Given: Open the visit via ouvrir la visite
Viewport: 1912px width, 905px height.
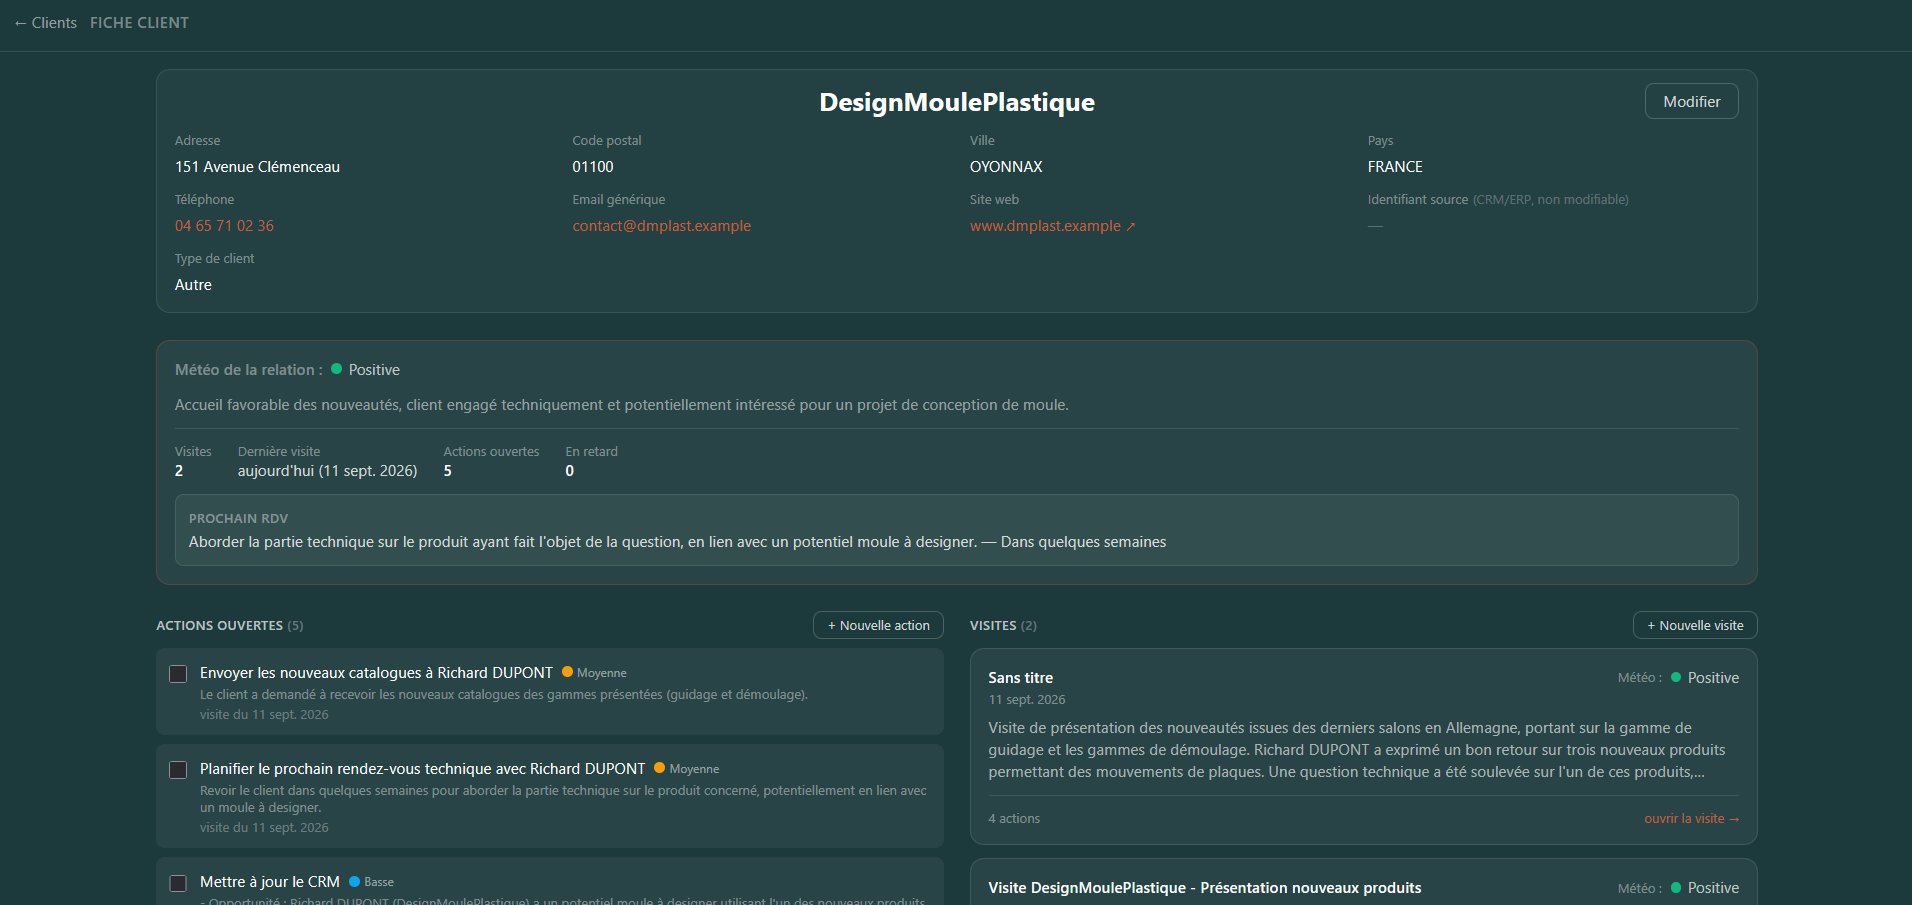Looking at the screenshot, I should (x=1691, y=818).
